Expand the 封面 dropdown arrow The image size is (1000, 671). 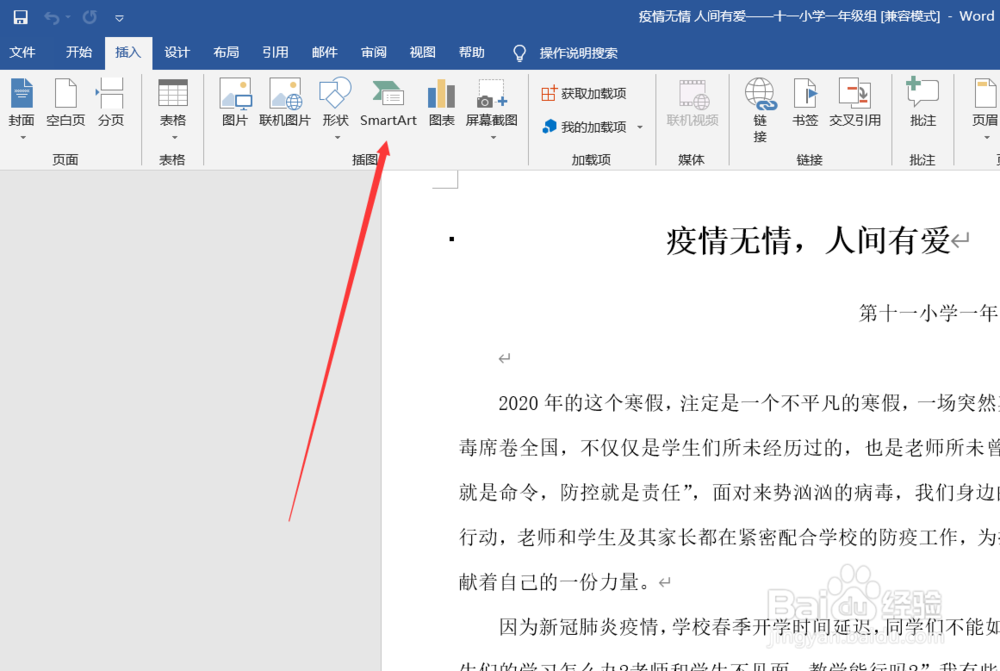point(23,137)
